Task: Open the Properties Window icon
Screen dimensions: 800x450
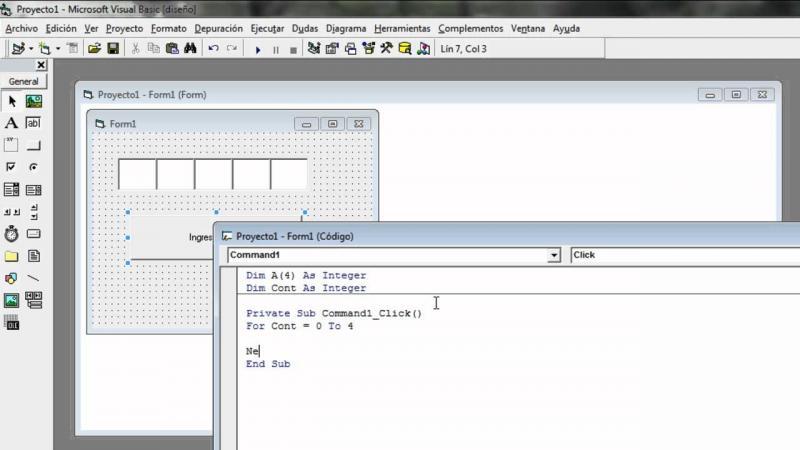Action: (x=332, y=49)
